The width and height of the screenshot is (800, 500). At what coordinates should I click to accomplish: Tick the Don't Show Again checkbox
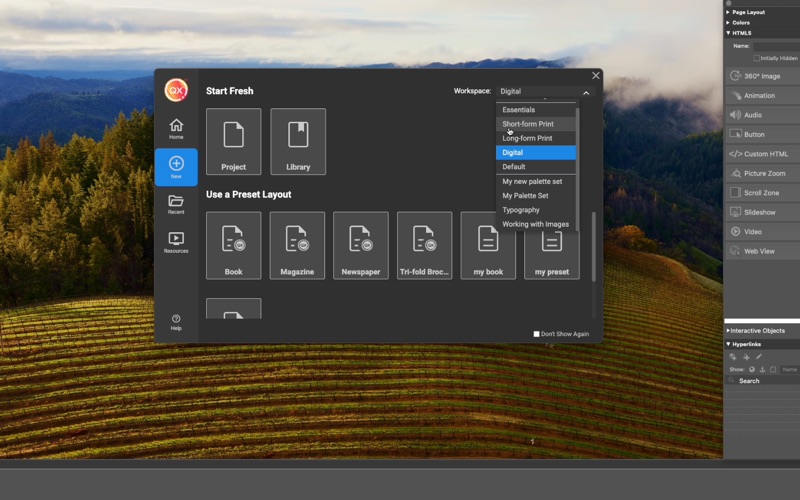point(536,334)
